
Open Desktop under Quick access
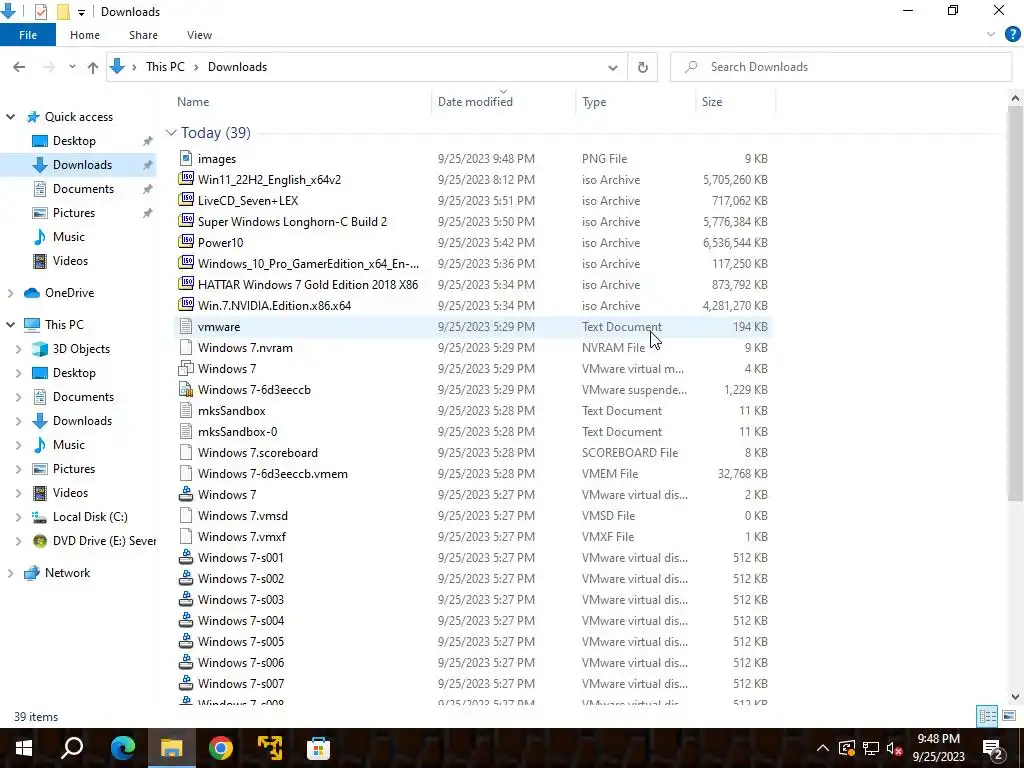pyautogui.click(x=74, y=140)
